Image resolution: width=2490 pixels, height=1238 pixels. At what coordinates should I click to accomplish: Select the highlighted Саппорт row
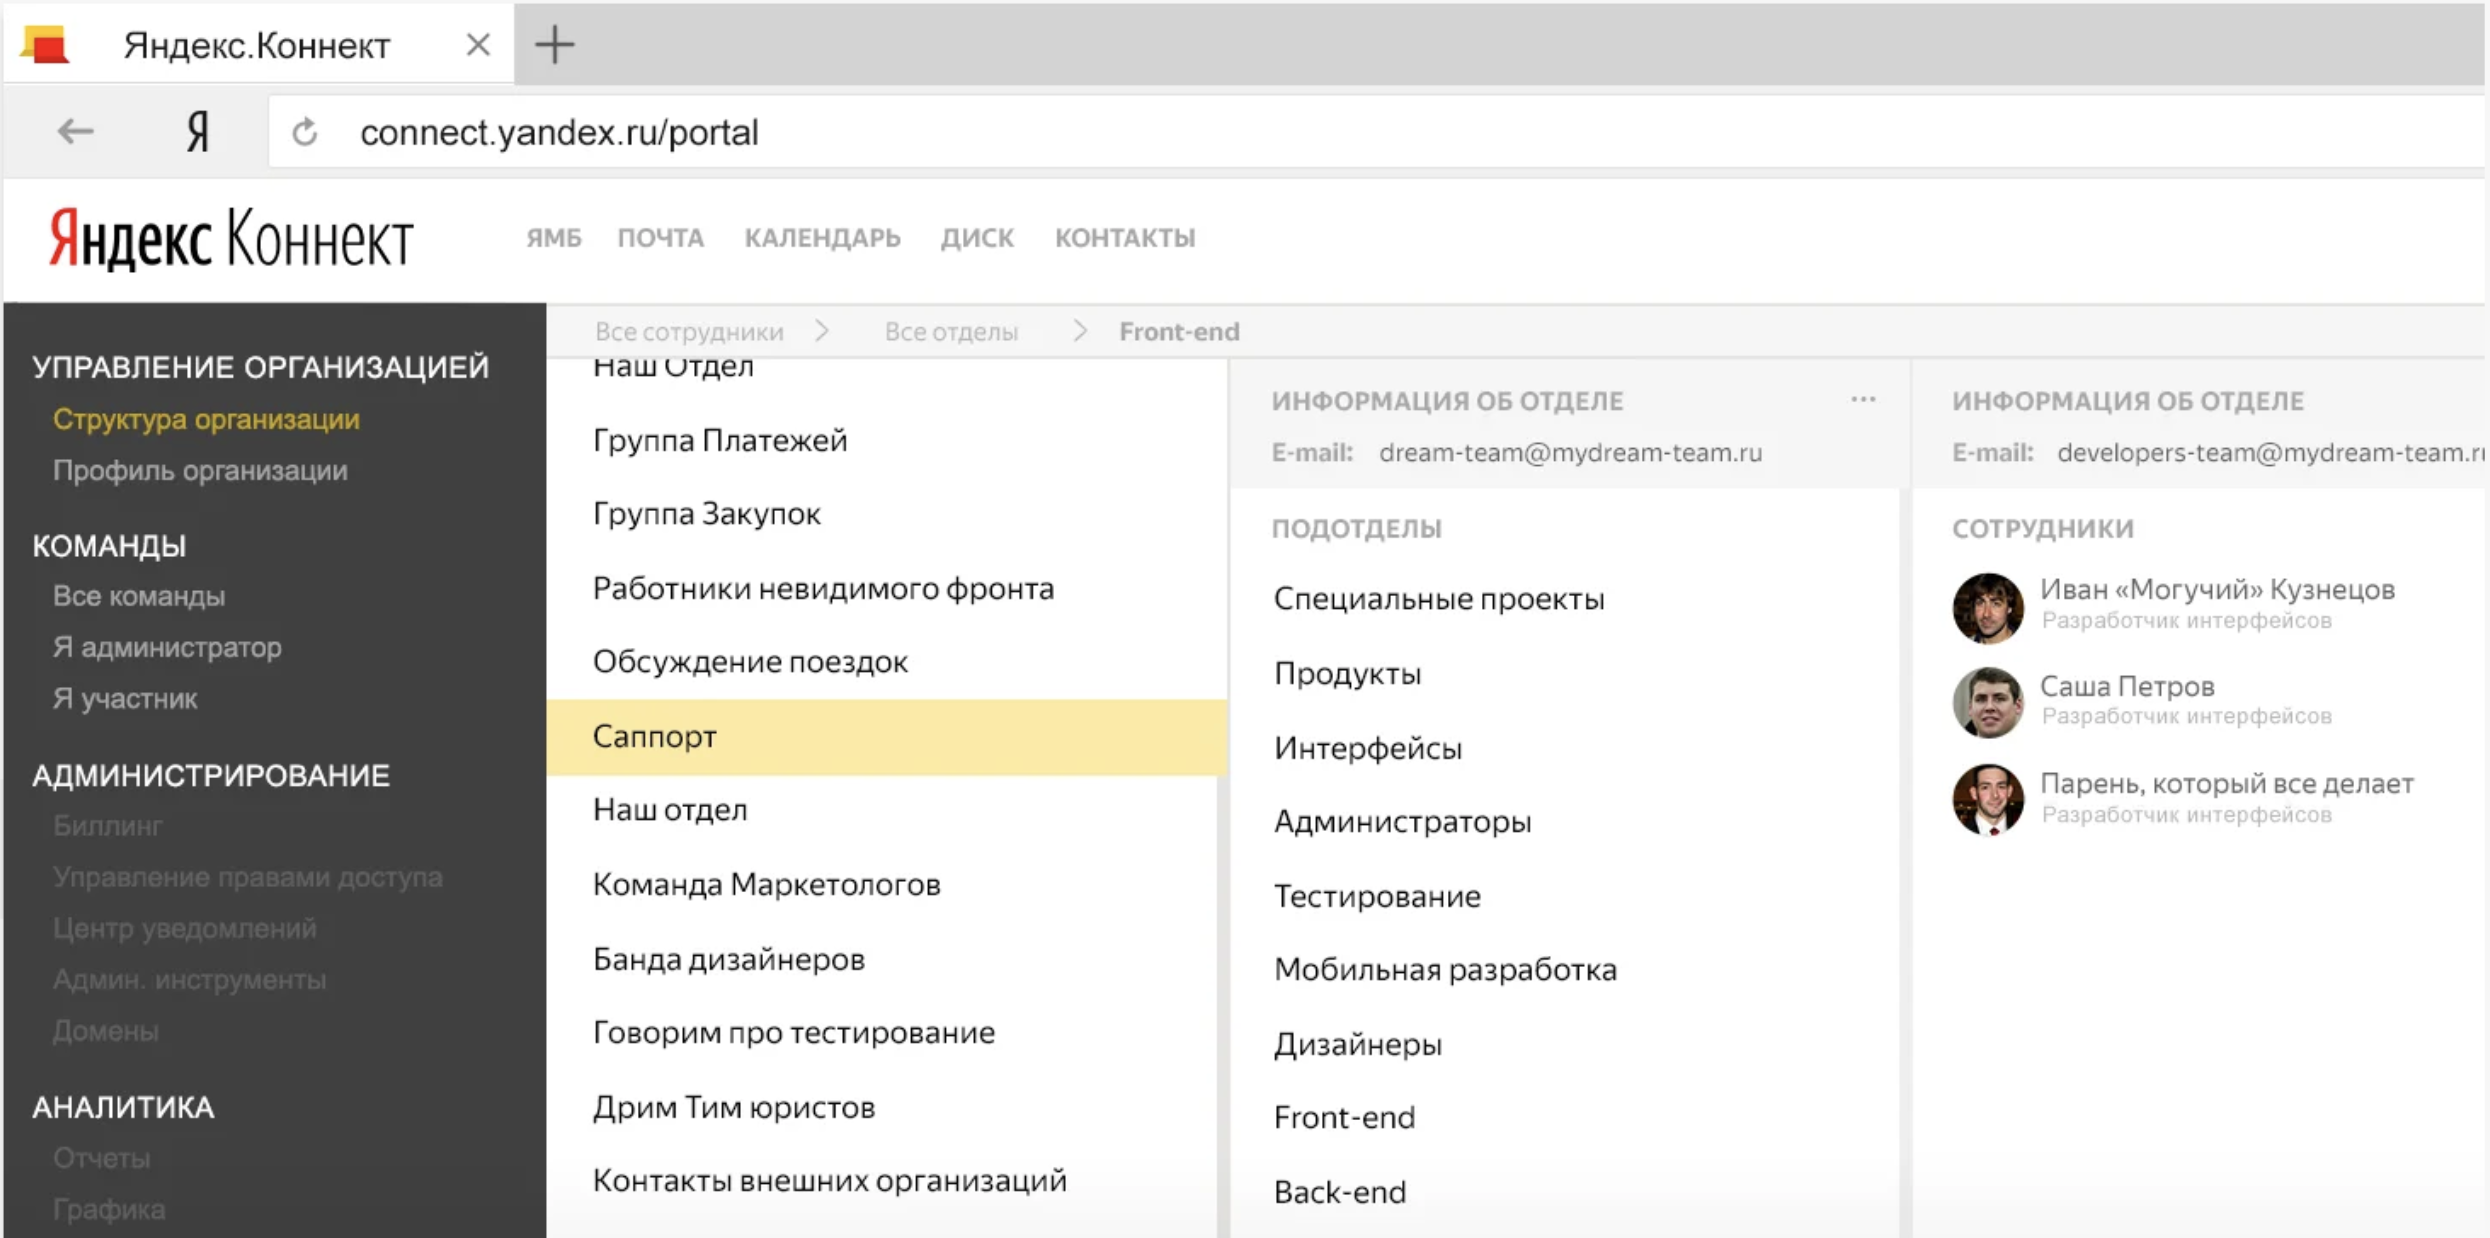click(886, 737)
